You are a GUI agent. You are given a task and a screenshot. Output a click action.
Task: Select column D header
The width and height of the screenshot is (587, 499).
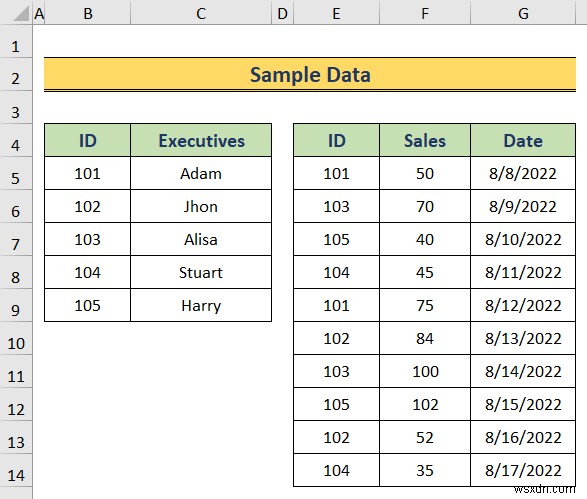point(283,14)
